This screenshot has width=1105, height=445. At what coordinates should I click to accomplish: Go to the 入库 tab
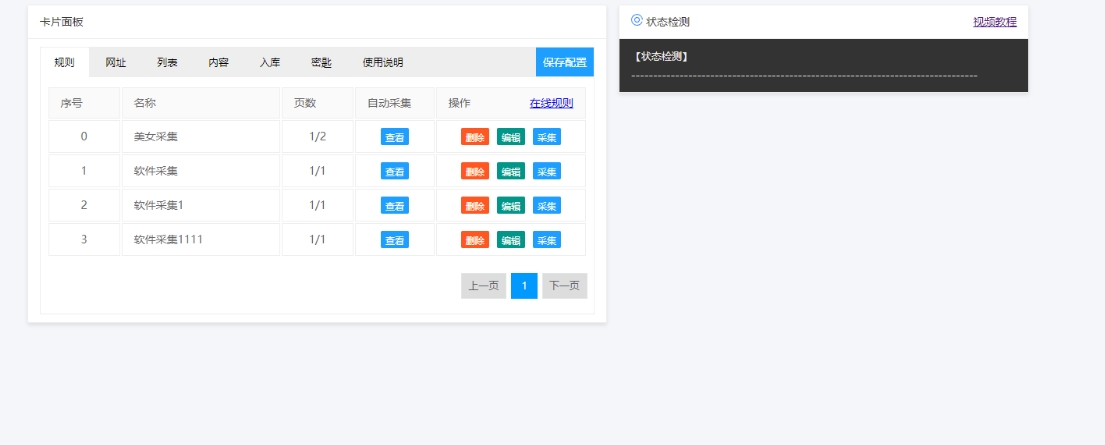pos(270,62)
